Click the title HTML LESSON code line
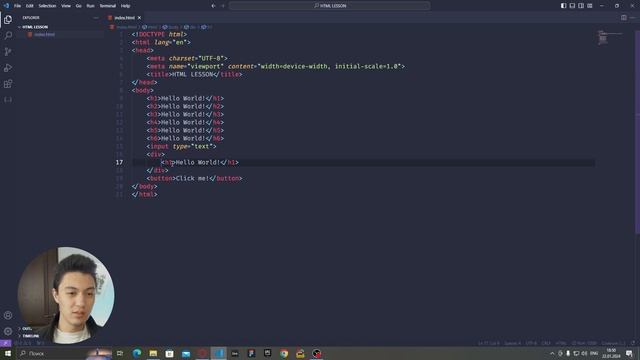The height and width of the screenshot is (360, 640). tap(194, 74)
